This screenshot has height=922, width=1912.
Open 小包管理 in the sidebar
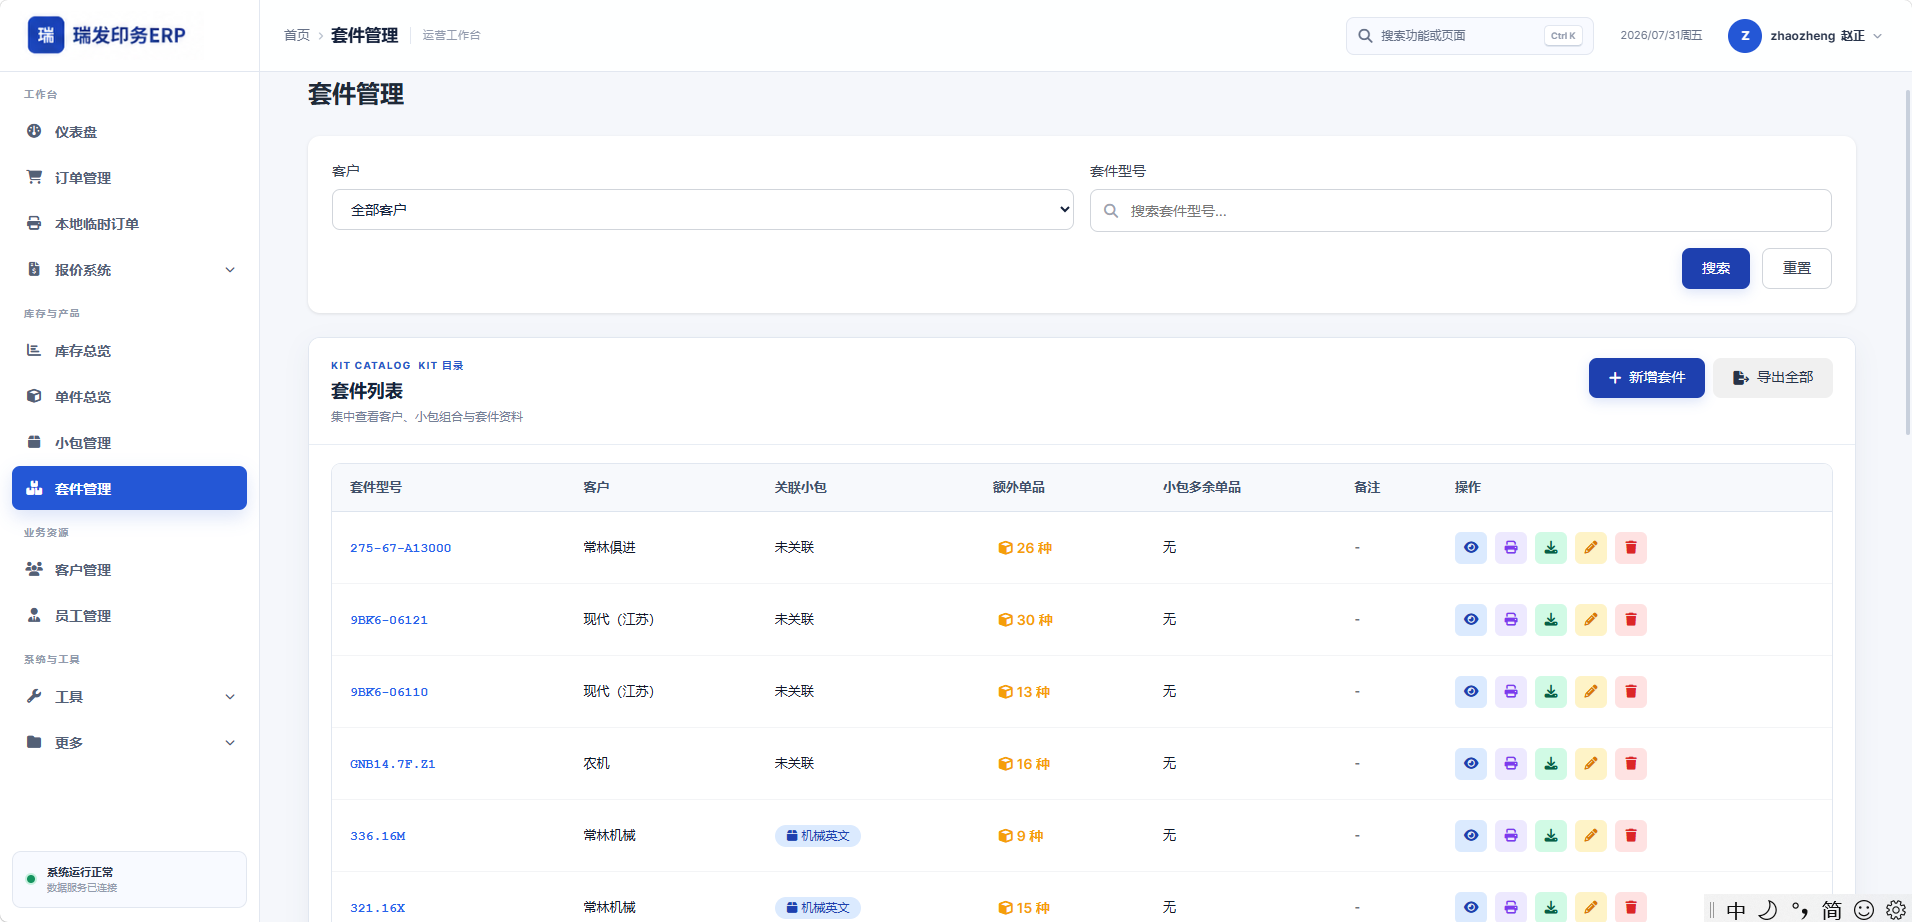tap(129, 443)
